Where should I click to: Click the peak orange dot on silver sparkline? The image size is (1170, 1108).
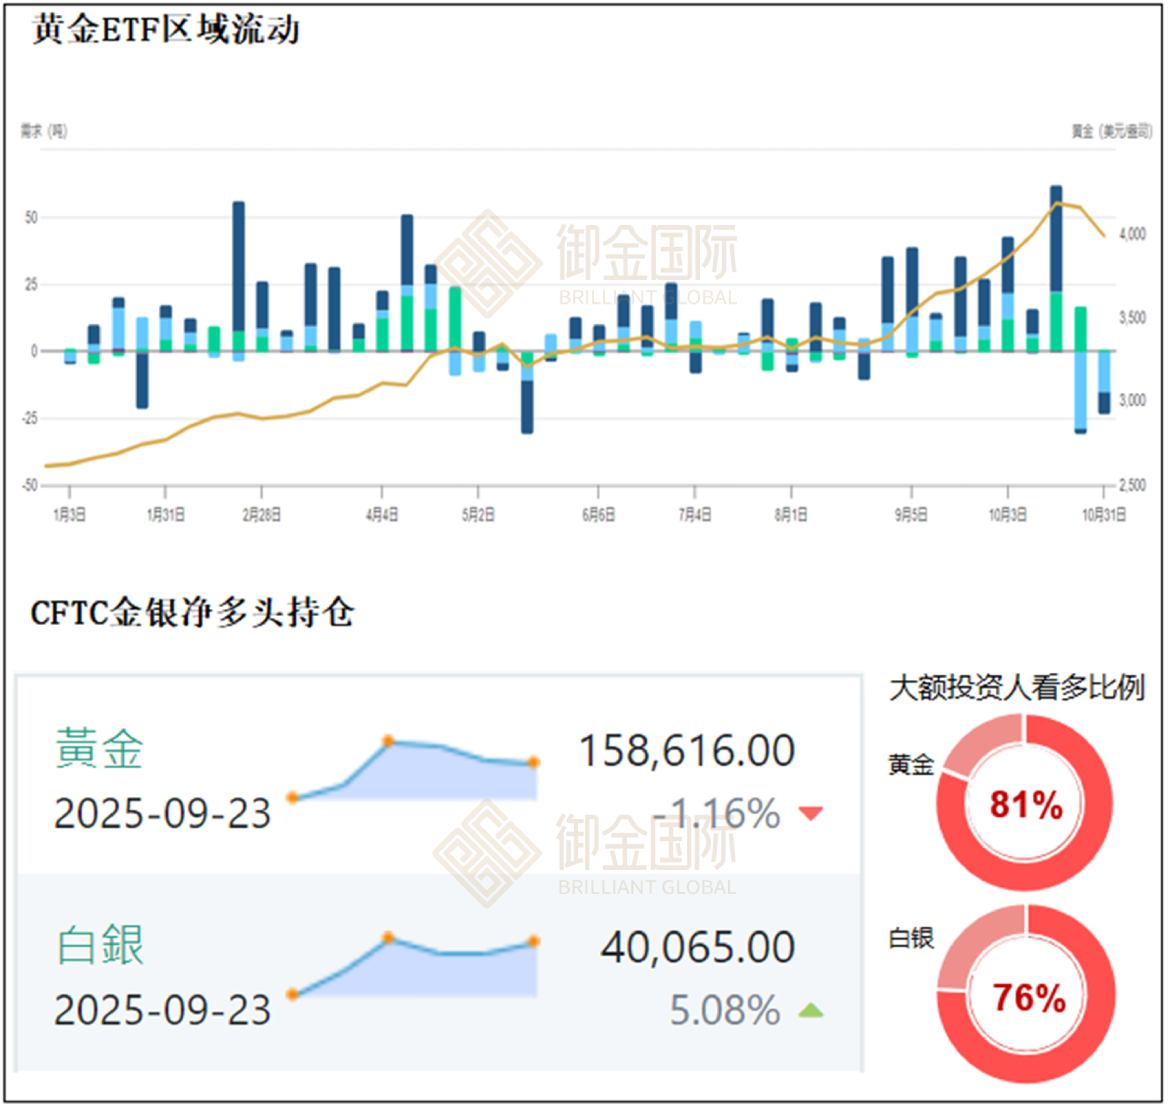[388, 938]
